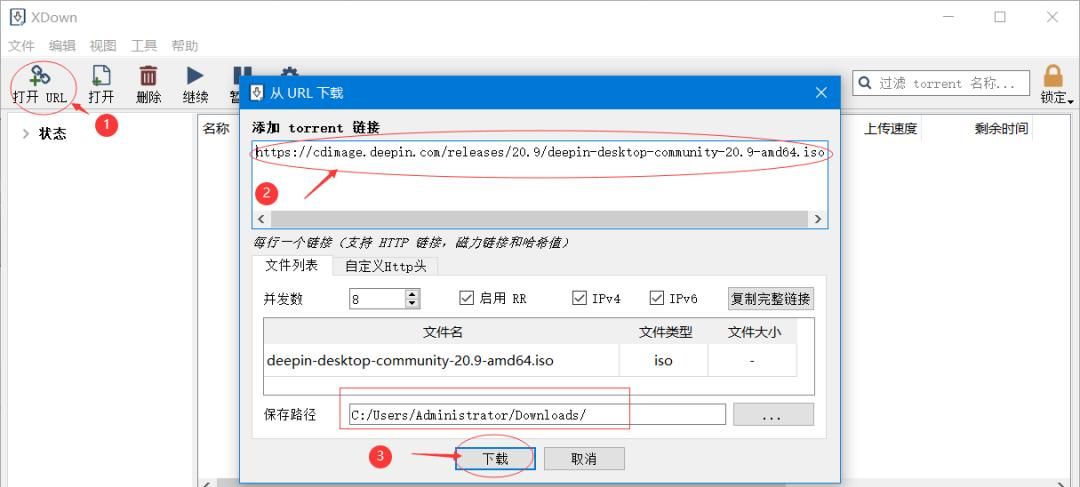Click the 保存路径 input field
This screenshot has width=1080, height=487.
[x=537, y=415]
